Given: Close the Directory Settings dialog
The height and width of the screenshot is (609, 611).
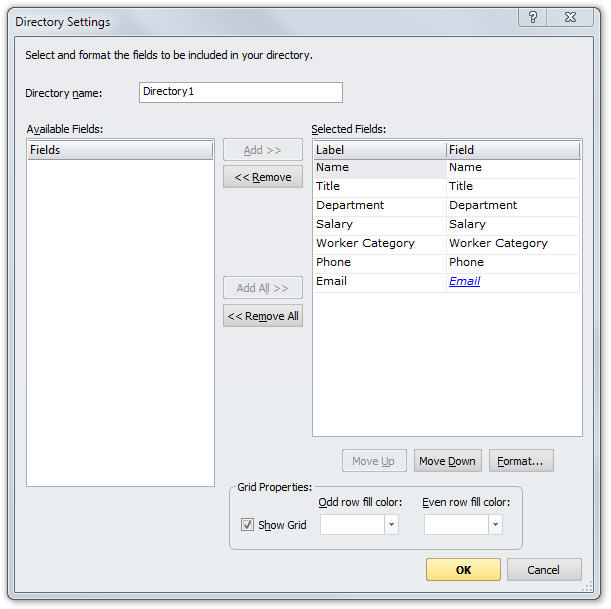Looking at the screenshot, I should 570,18.
